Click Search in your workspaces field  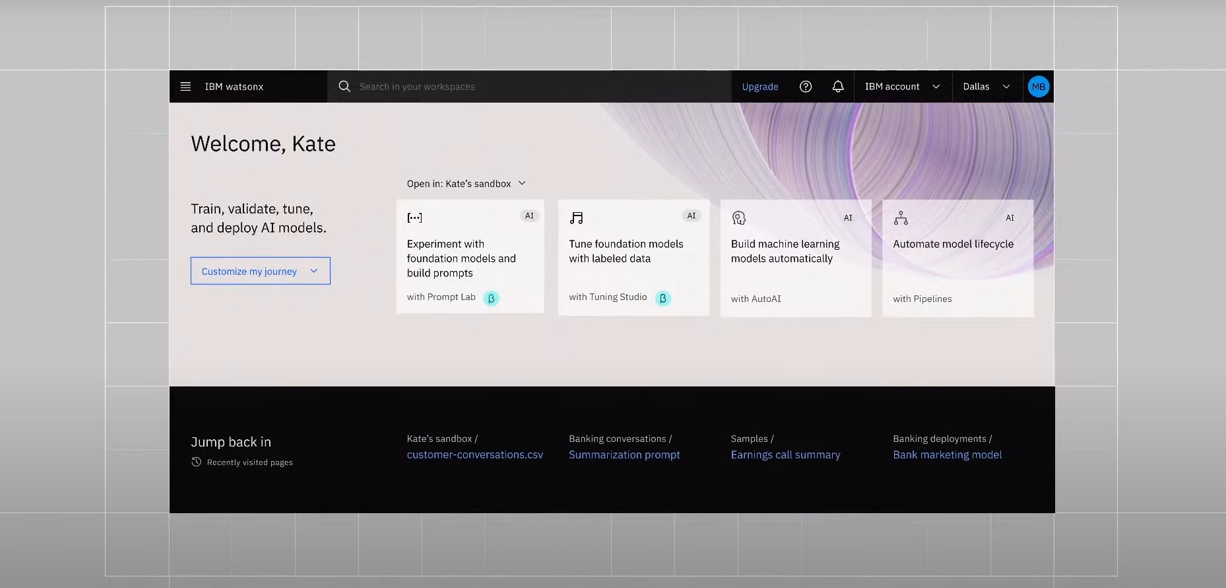point(529,87)
